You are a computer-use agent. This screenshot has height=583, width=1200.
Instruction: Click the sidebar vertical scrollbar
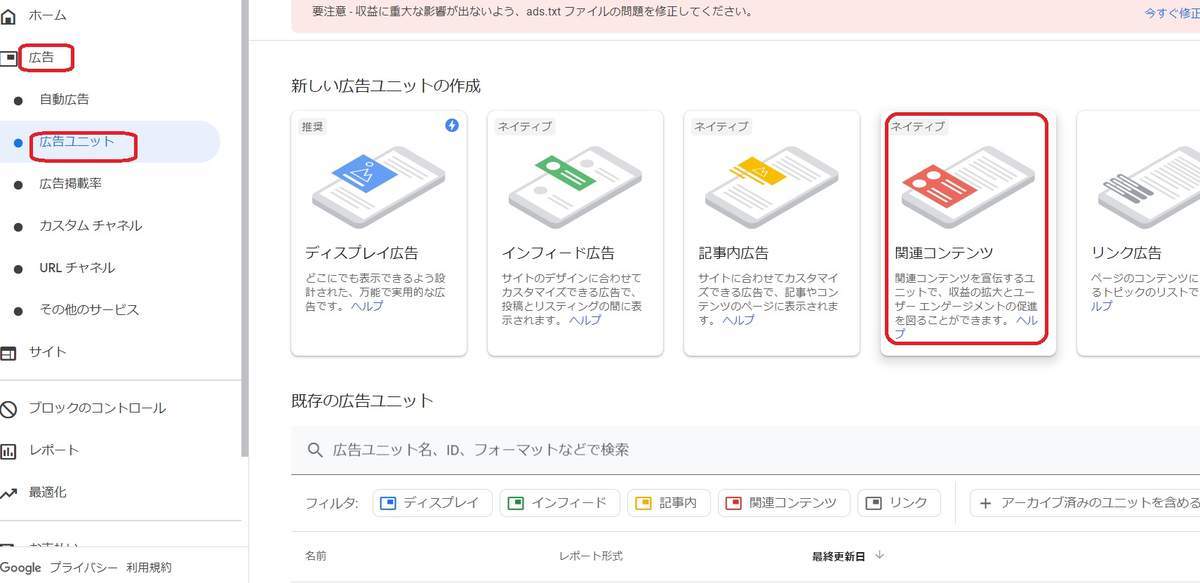(x=245, y=228)
